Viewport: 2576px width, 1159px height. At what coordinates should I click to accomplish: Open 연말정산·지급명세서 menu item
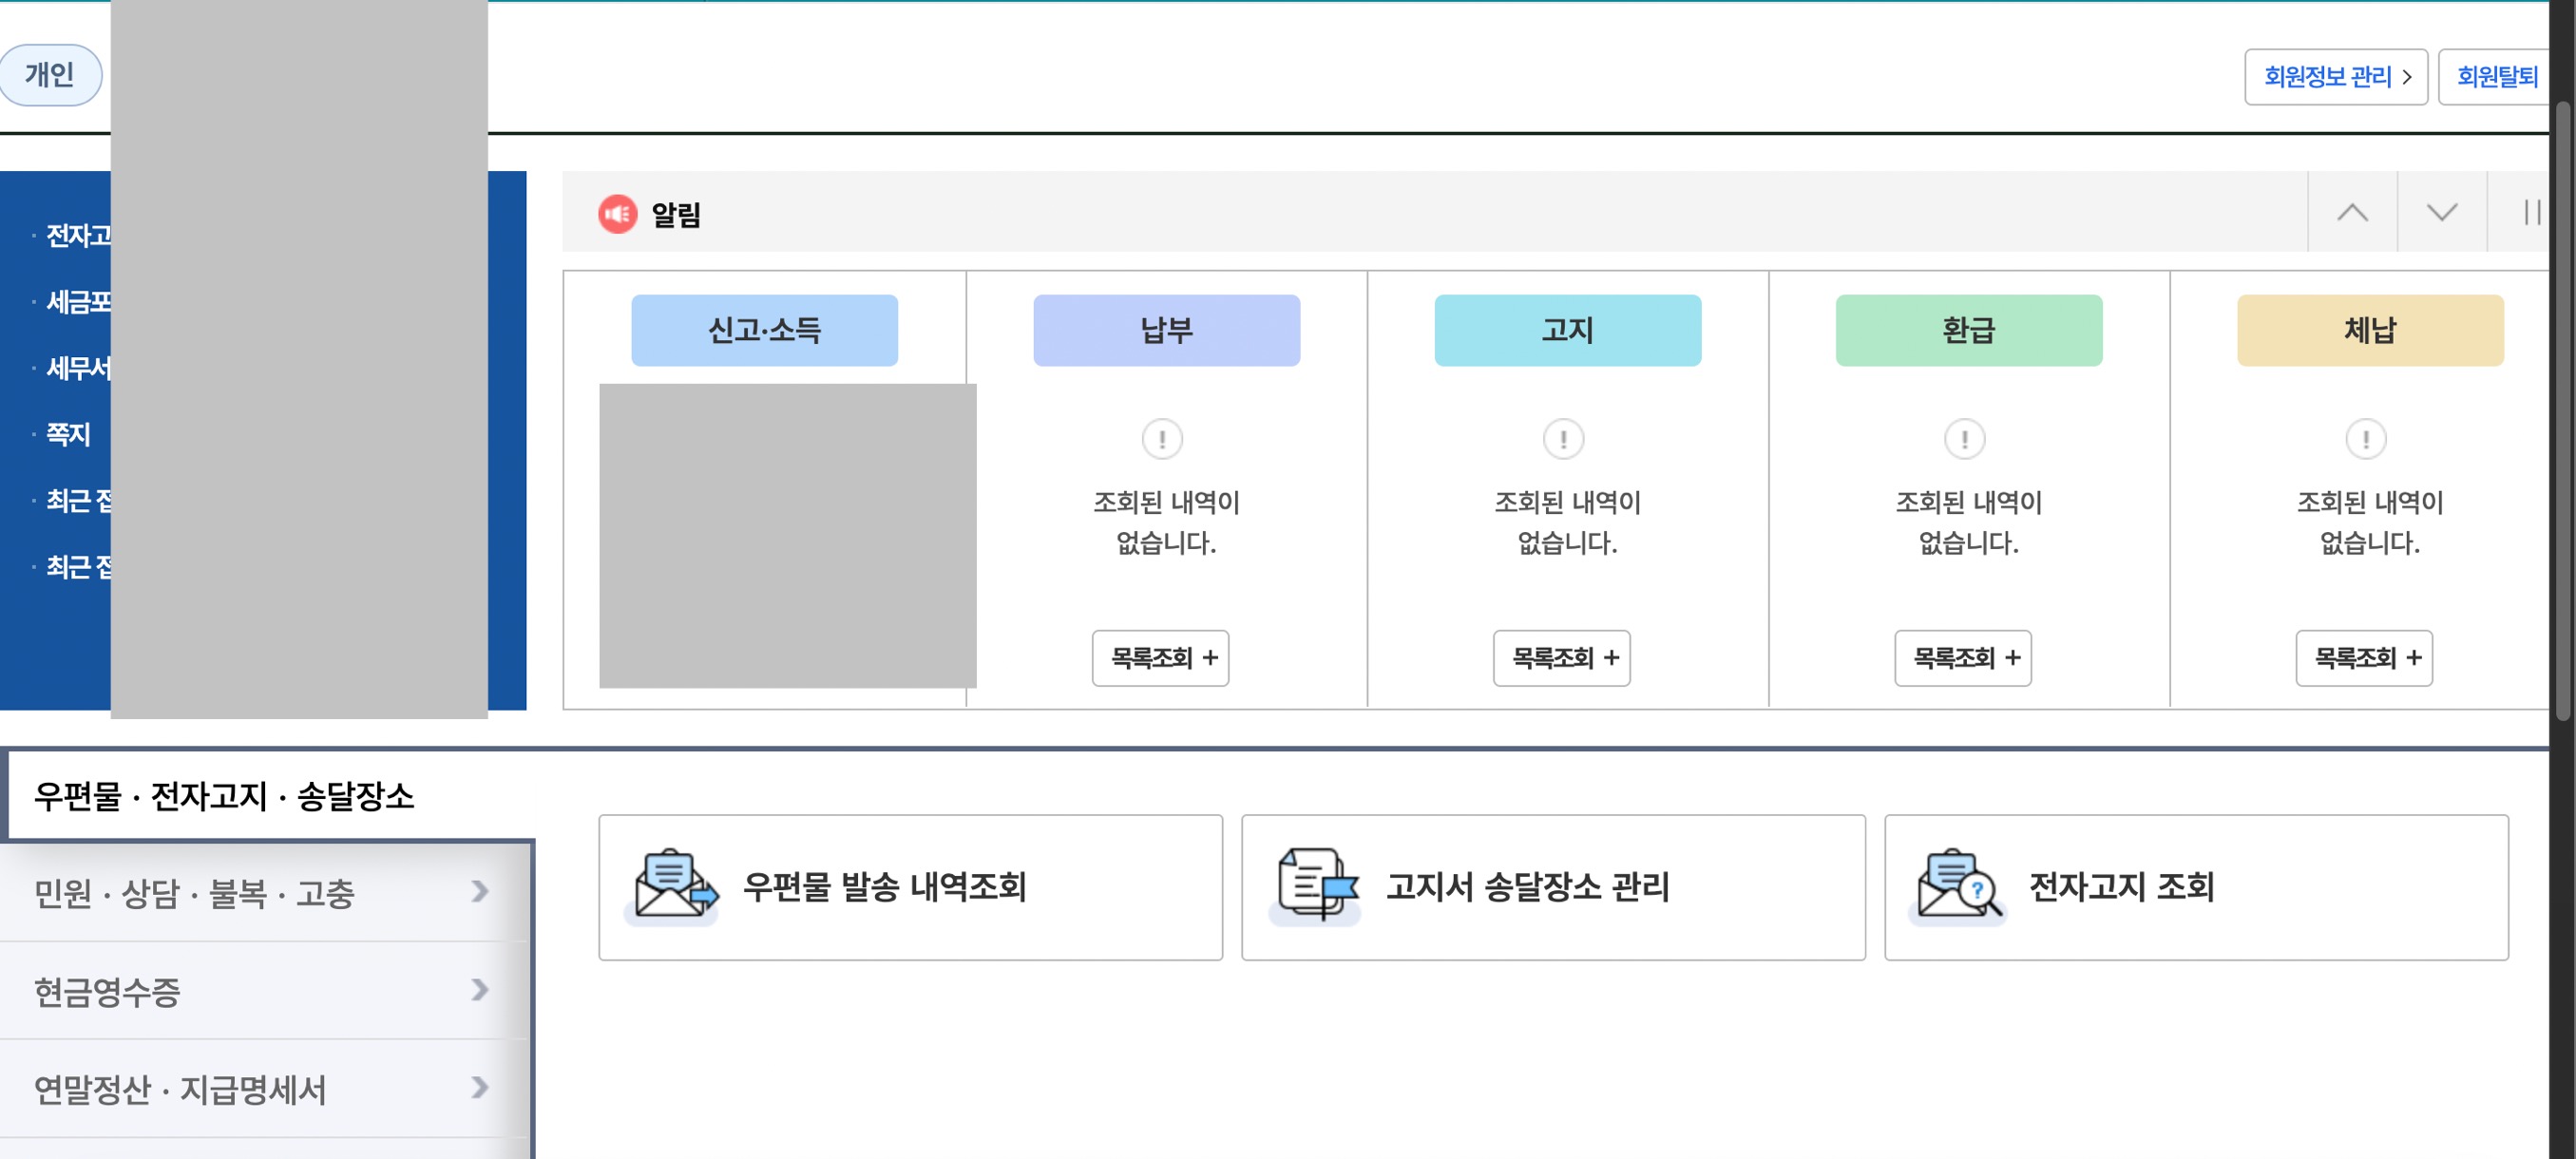point(180,1089)
